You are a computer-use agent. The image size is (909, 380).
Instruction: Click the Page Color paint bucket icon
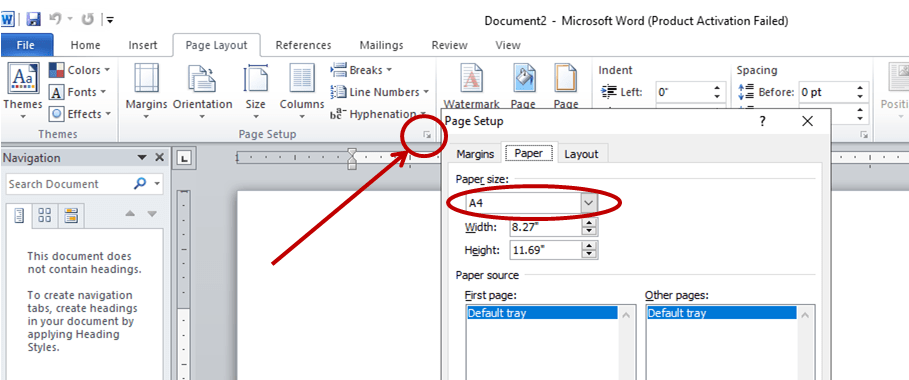(x=524, y=78)
